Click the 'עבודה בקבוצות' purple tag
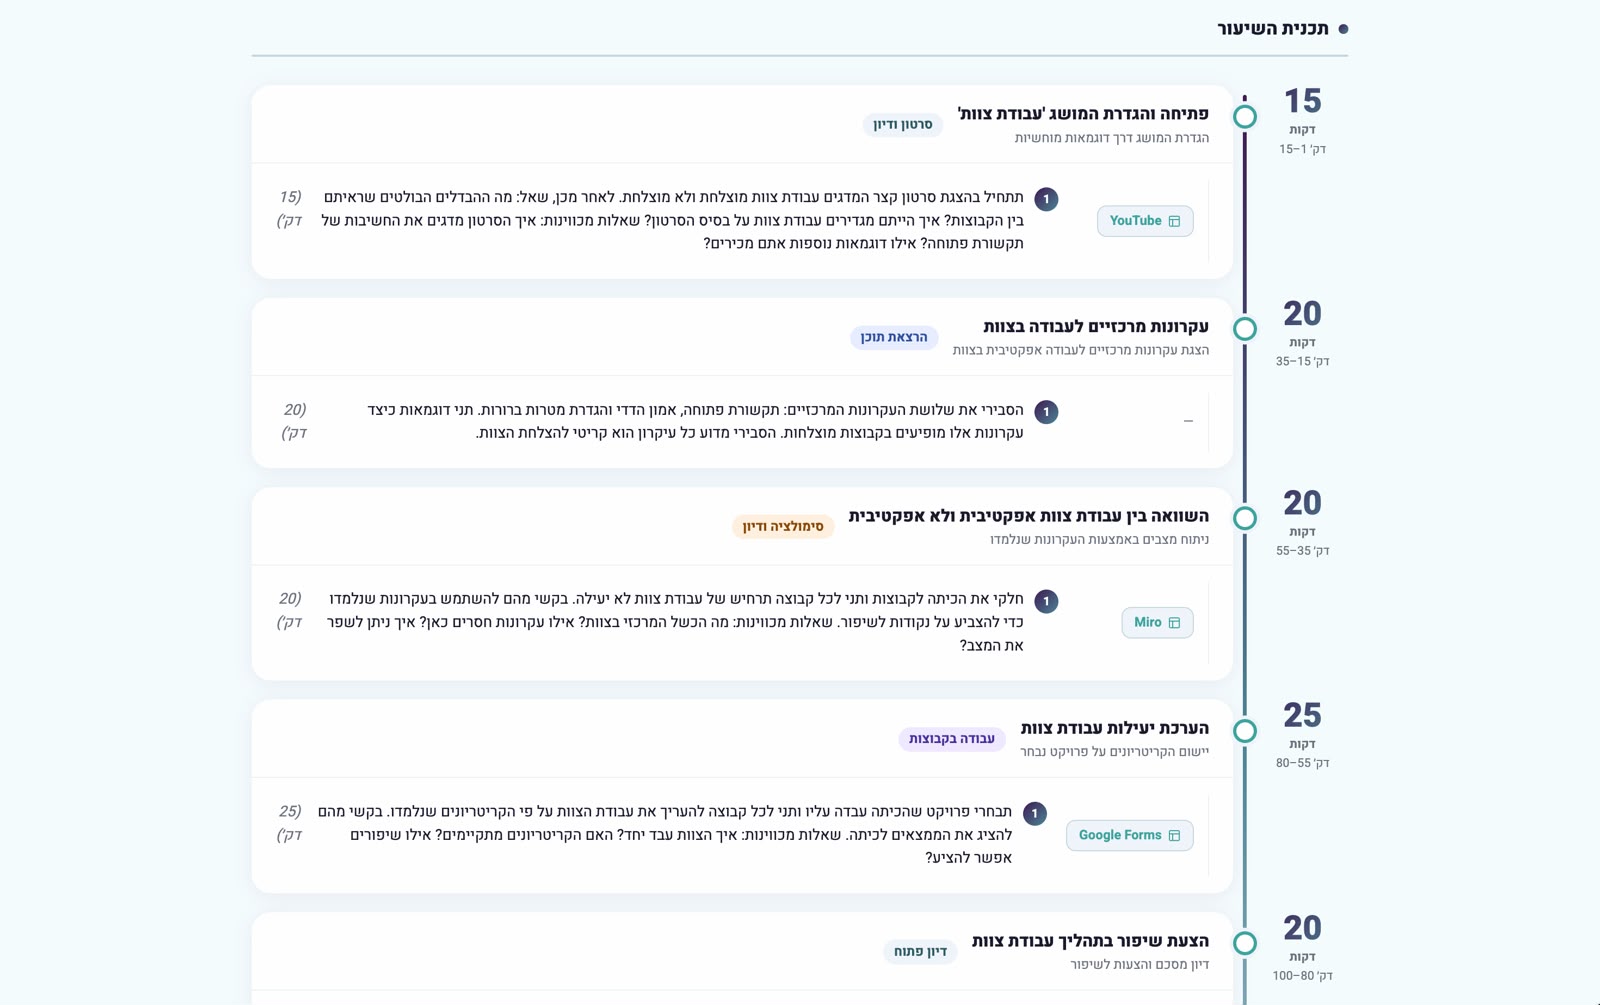This screenshot has height=1005, width=1600. point(952,739)
